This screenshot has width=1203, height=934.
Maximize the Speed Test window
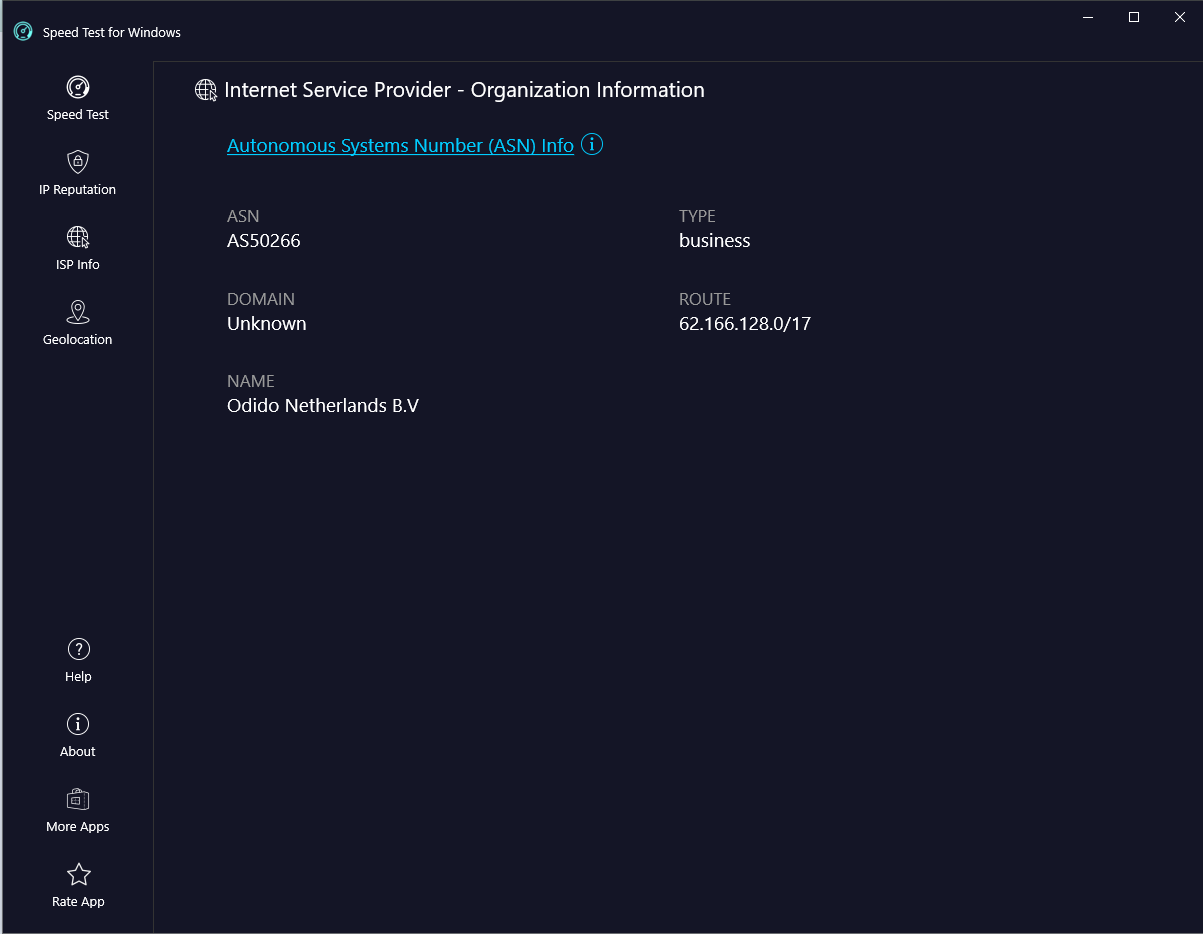coord(1134,17)
